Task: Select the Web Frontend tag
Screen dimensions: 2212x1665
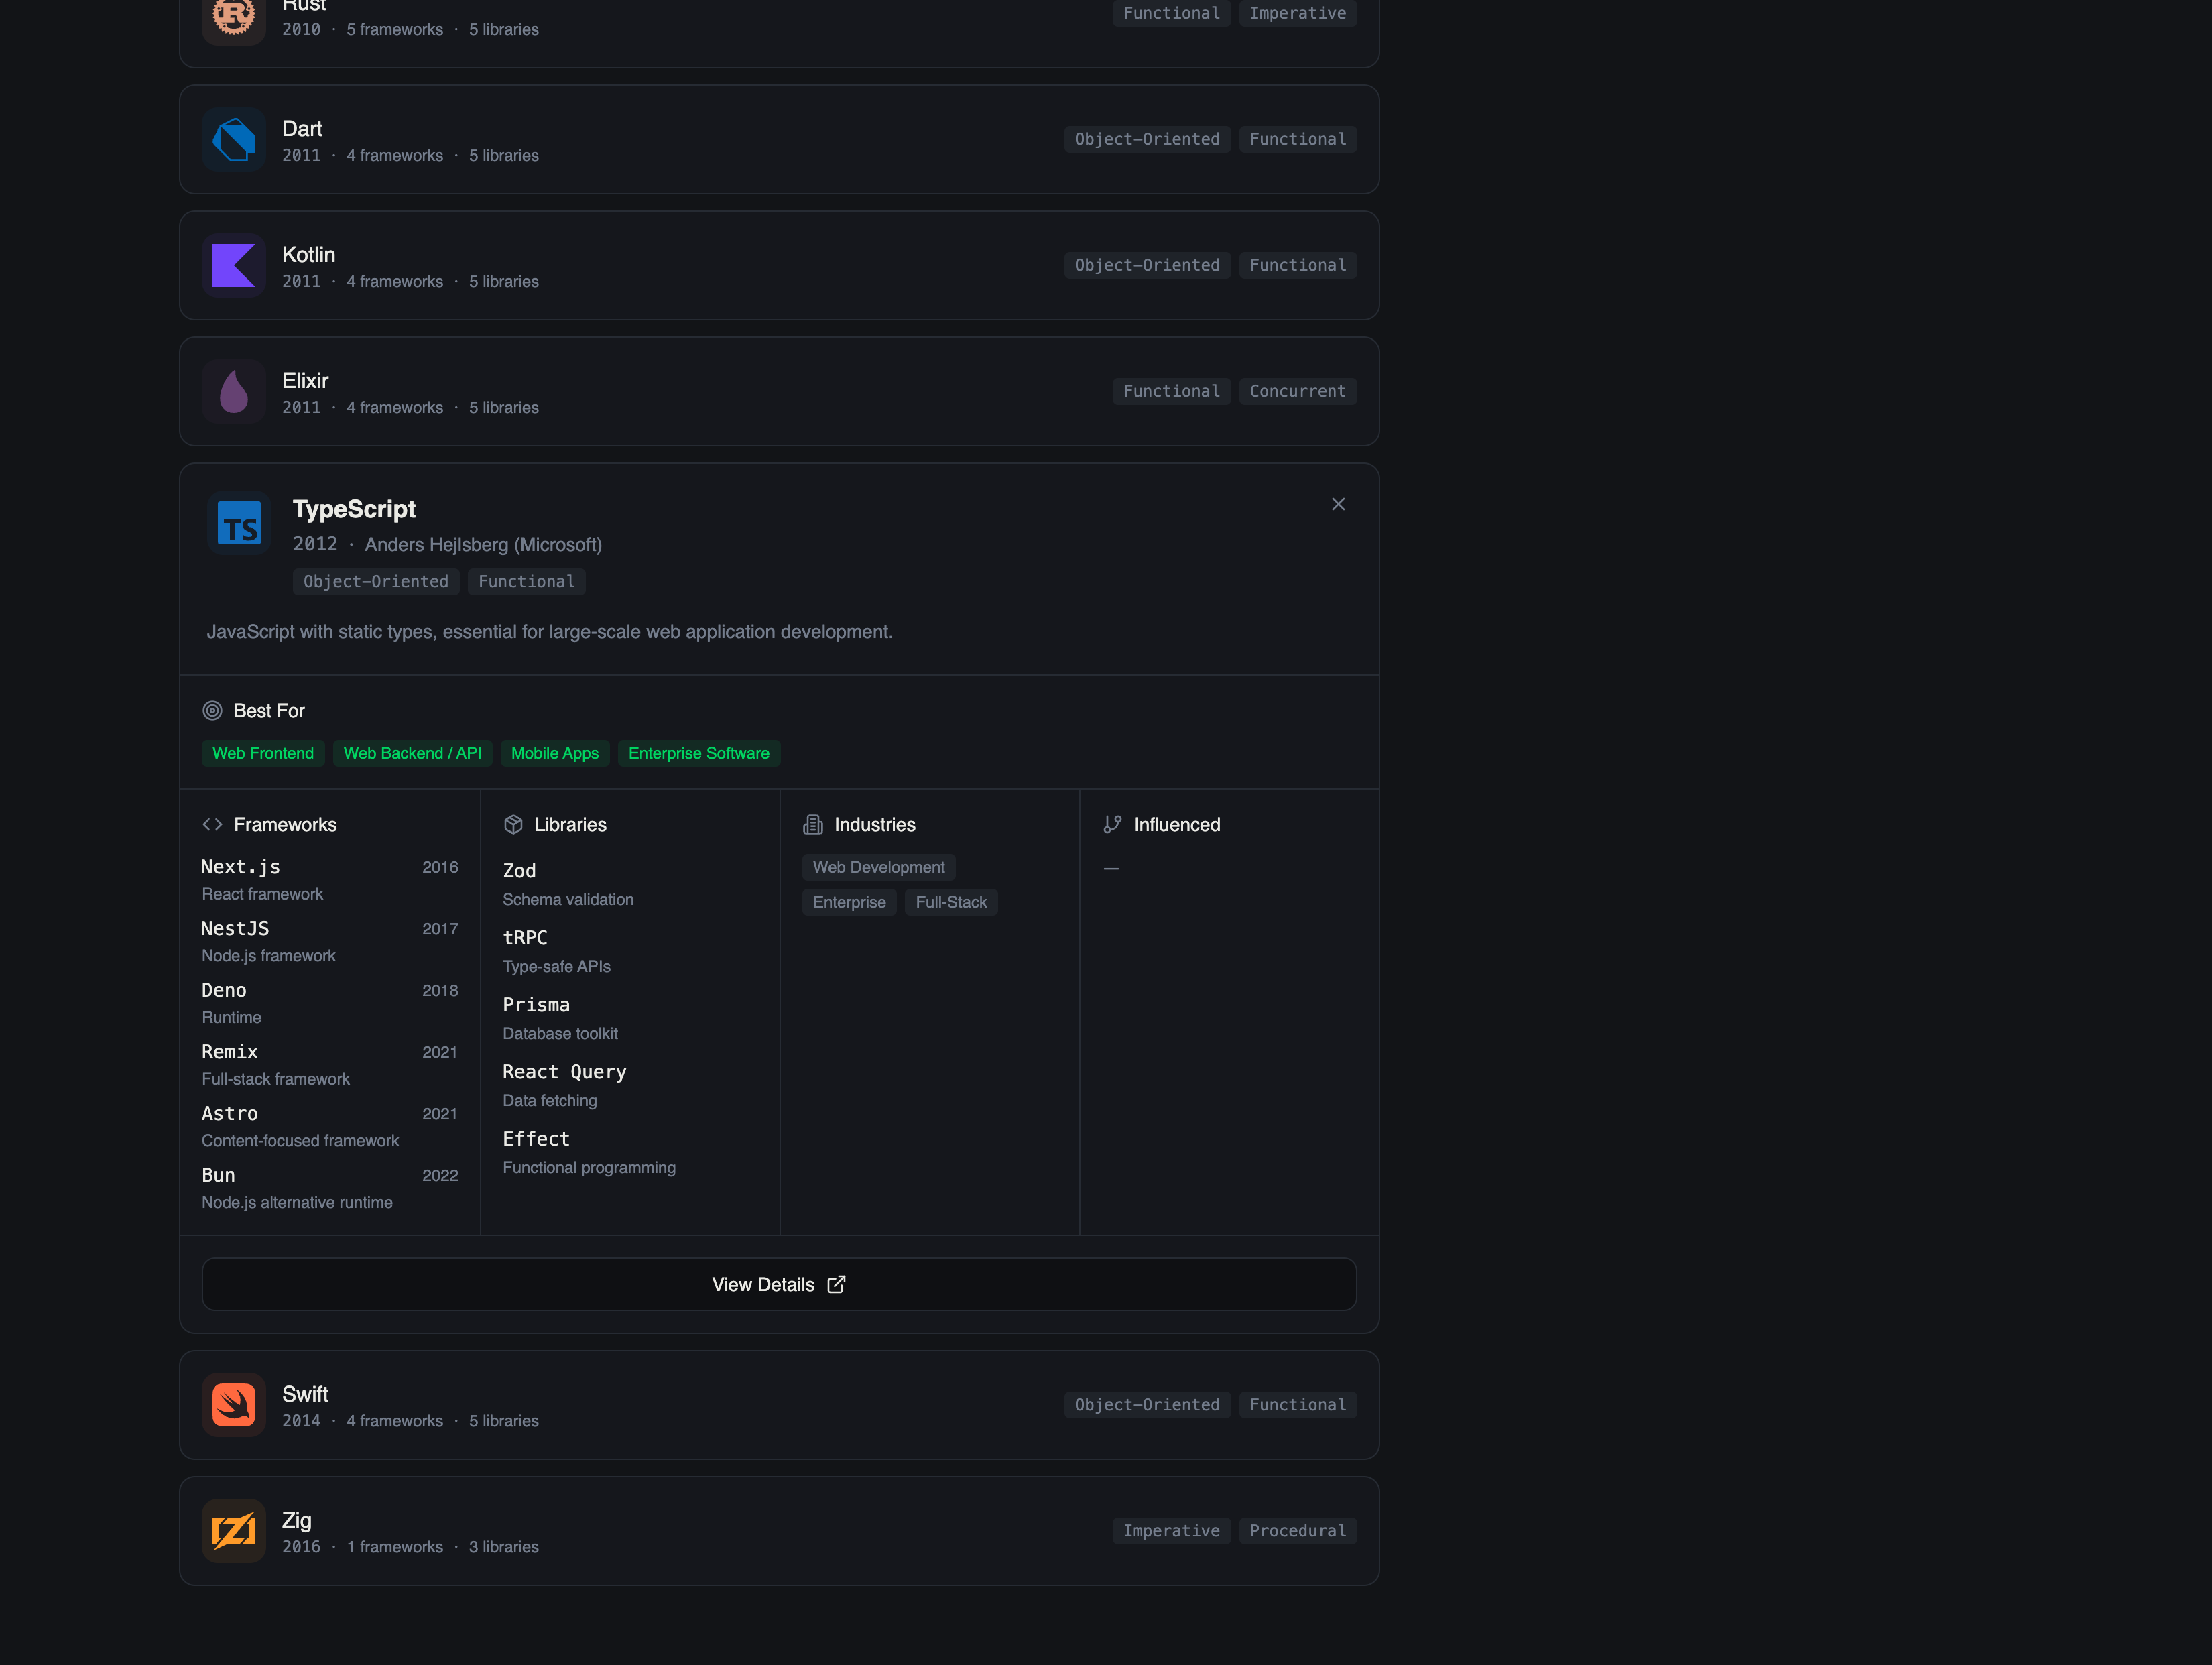Action: (263, 754)
